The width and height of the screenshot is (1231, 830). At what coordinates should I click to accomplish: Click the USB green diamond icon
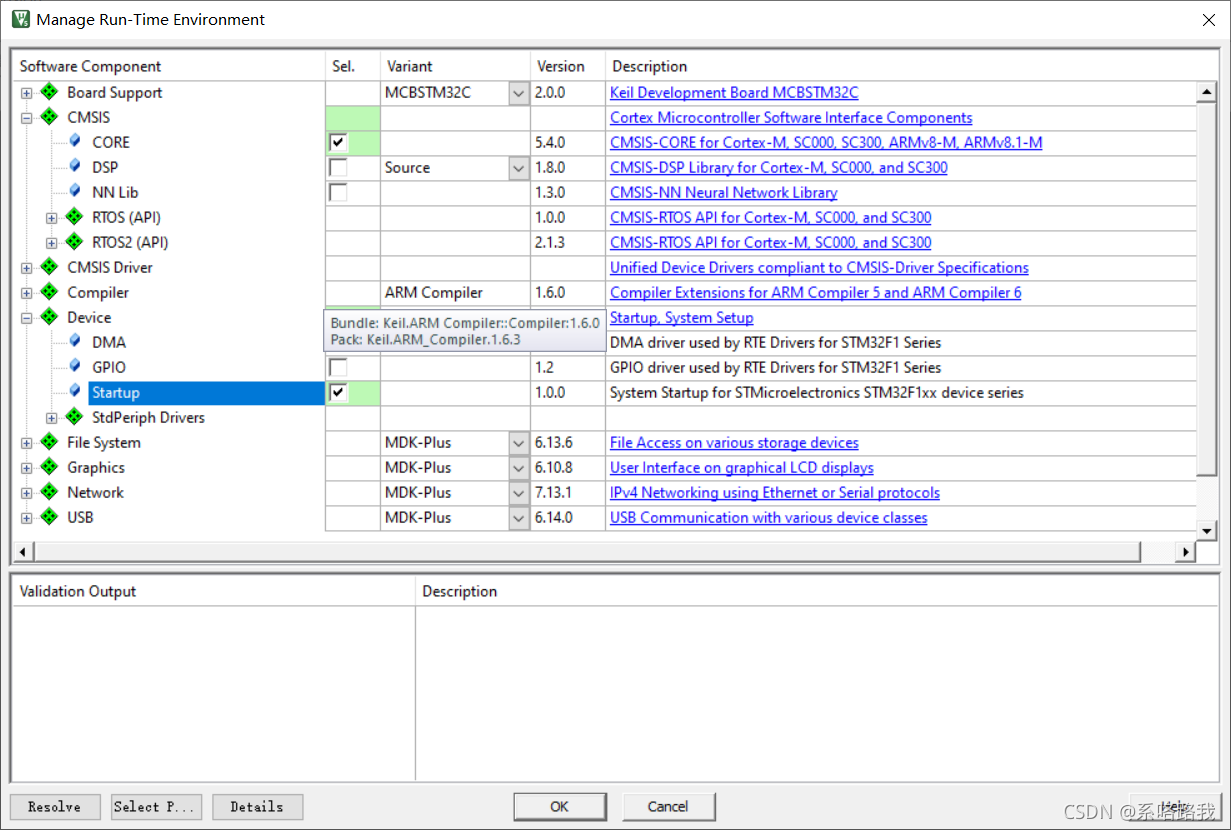(49, 517)
